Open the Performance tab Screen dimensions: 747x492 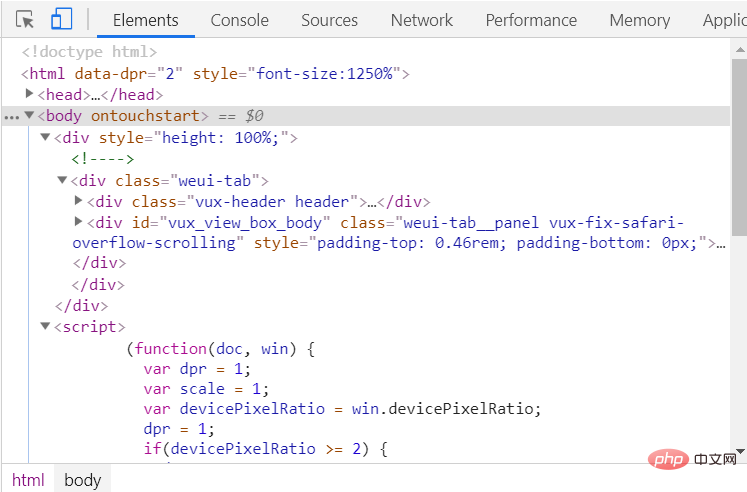tap(531, 20)
